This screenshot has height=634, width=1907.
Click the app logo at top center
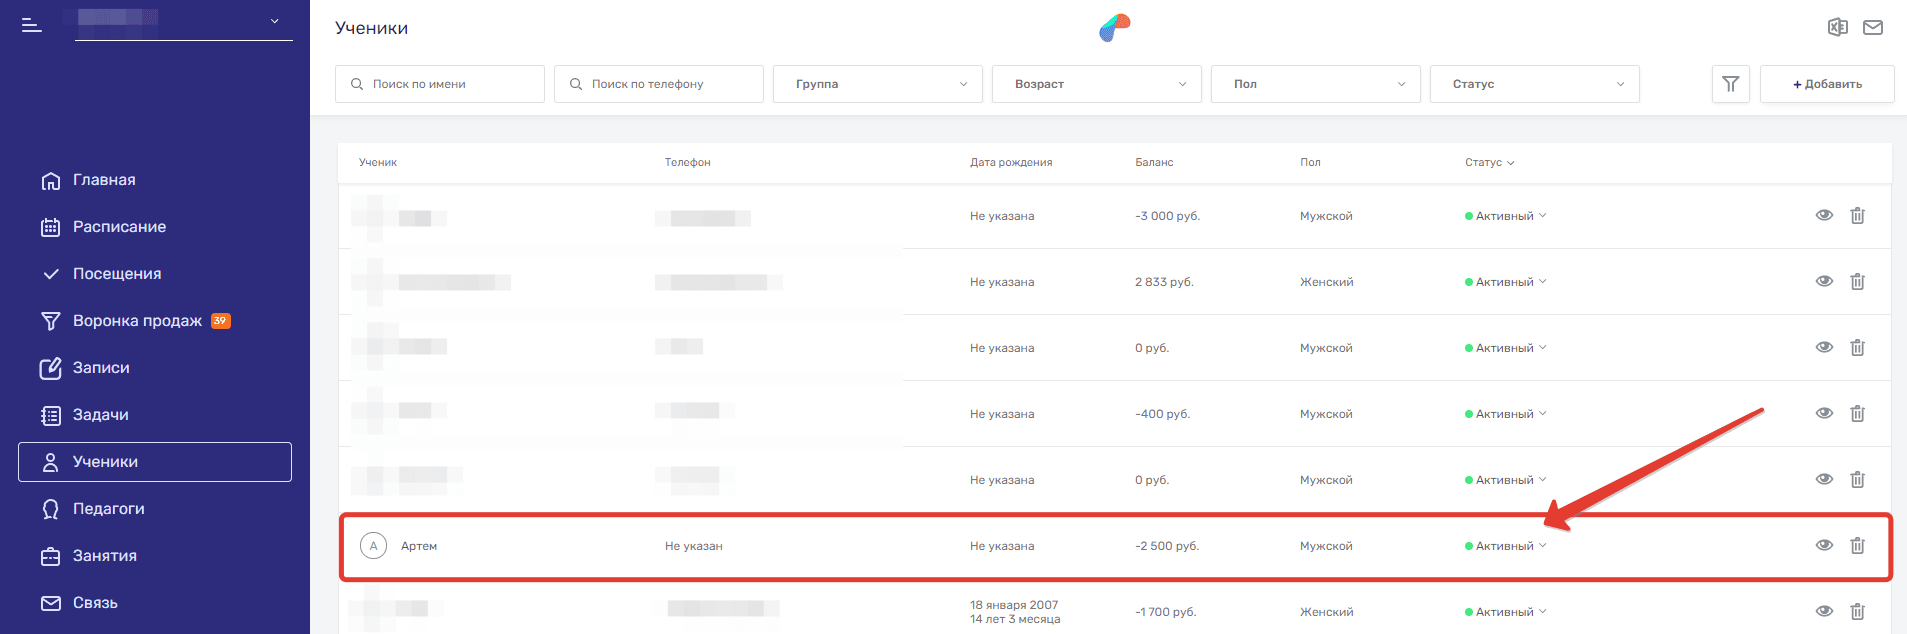point(1114,28)
